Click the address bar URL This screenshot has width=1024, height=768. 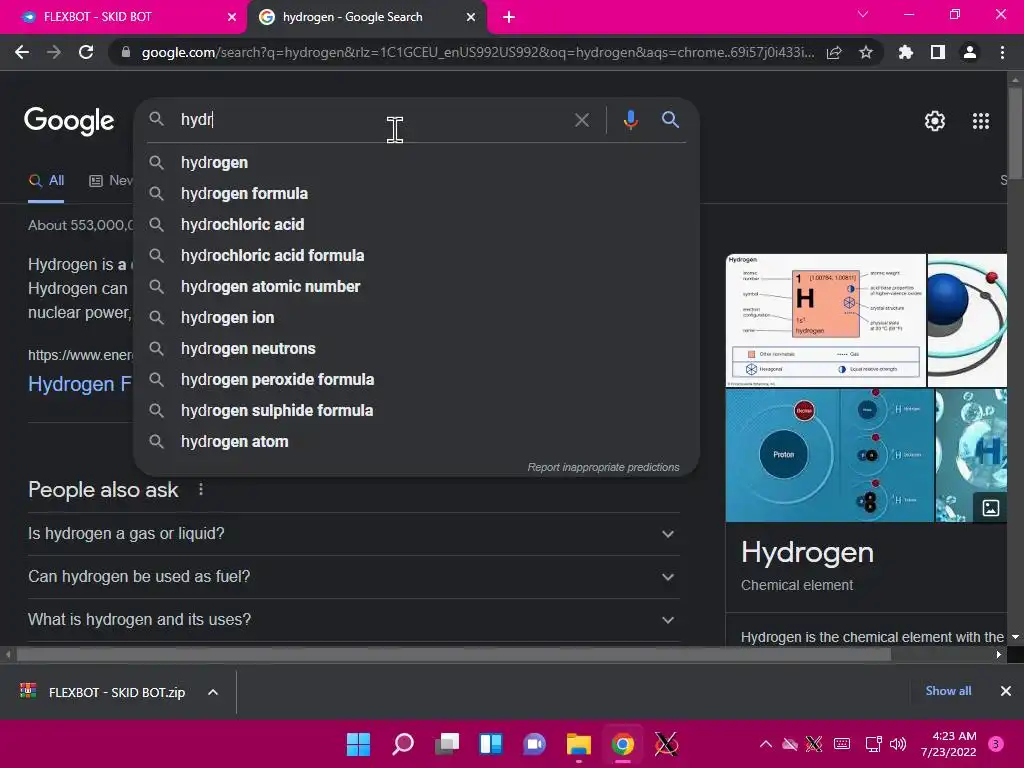point(477,52)
